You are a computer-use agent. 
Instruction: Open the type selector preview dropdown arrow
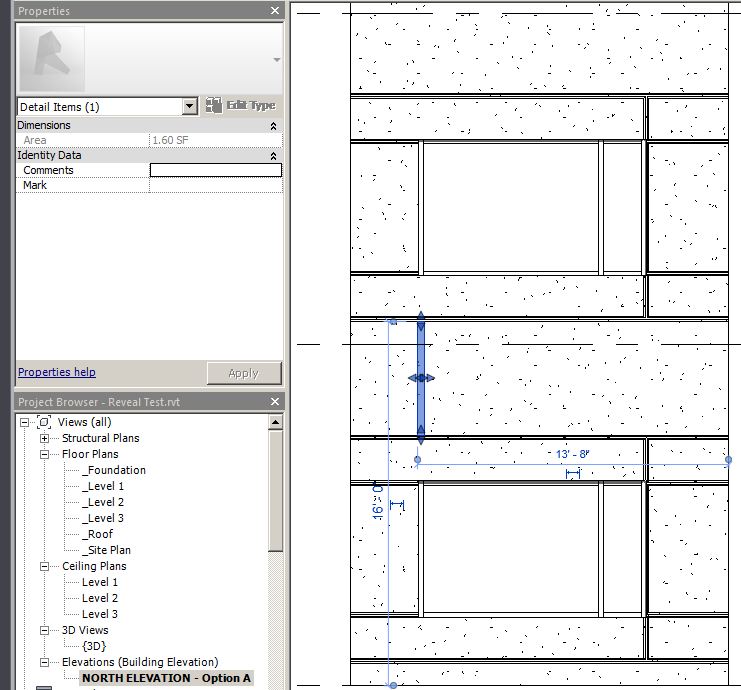[277, 60]
